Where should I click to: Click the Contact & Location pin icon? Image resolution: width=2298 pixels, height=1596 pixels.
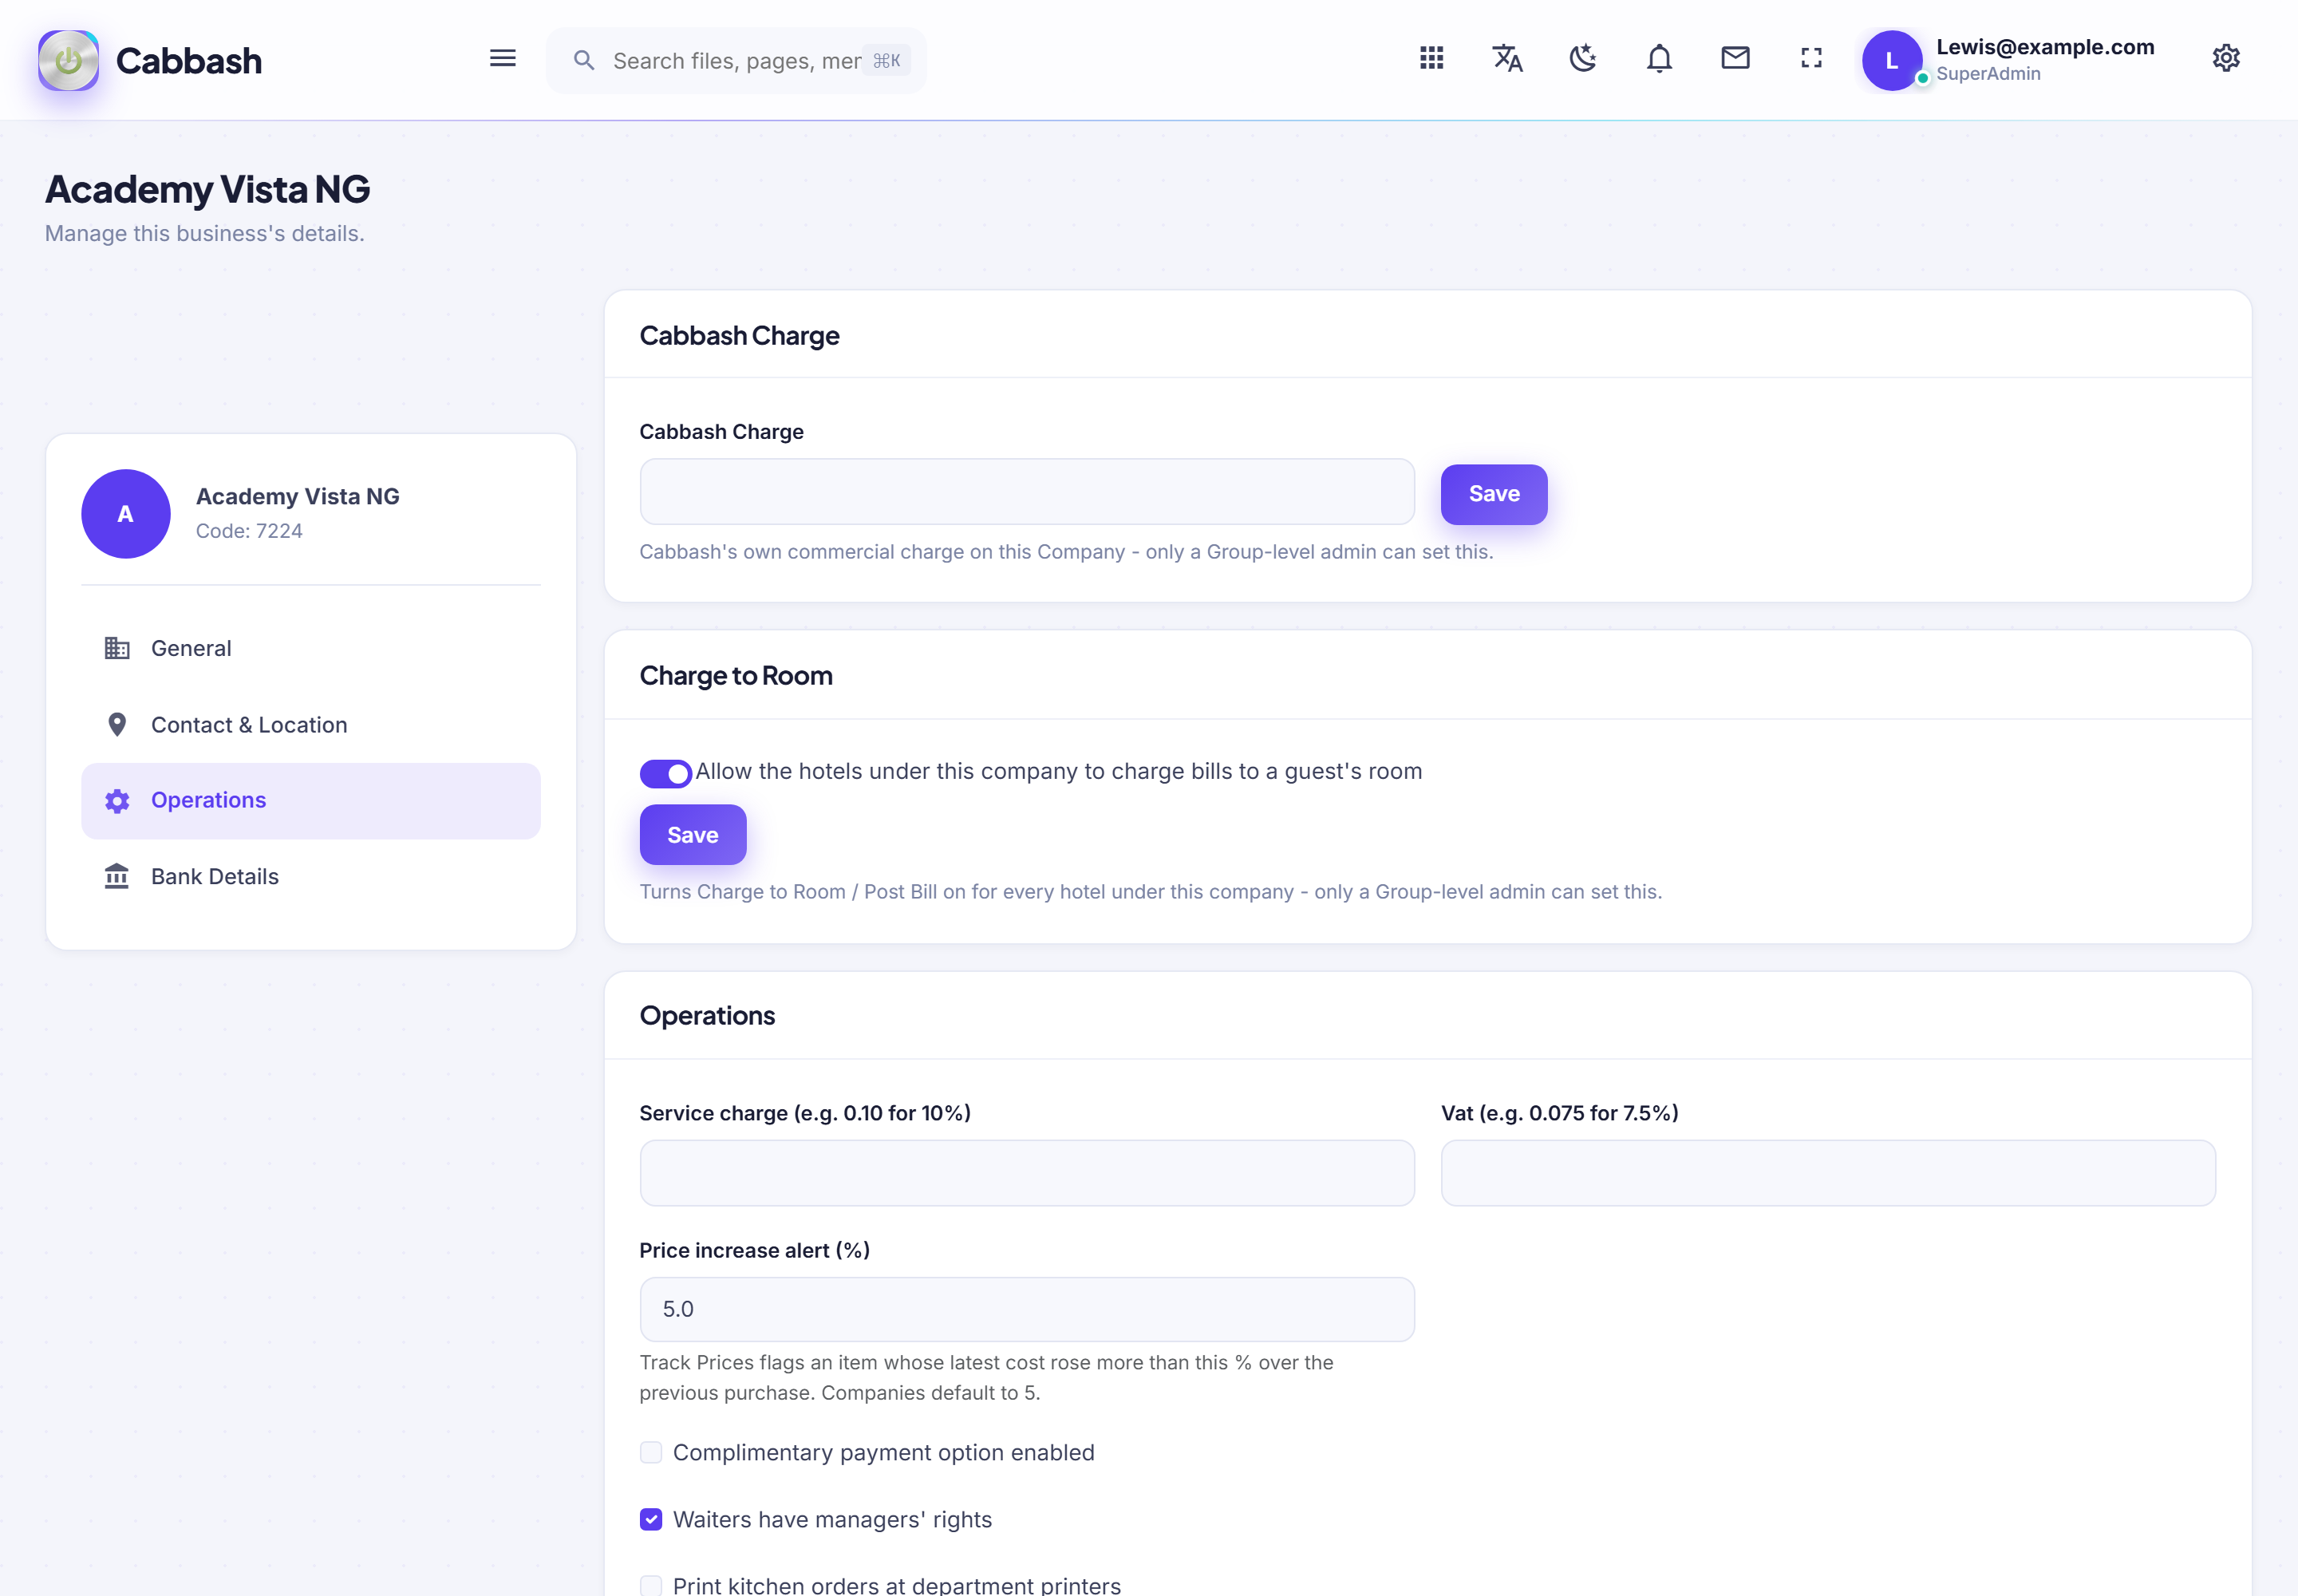coord(117,724)
